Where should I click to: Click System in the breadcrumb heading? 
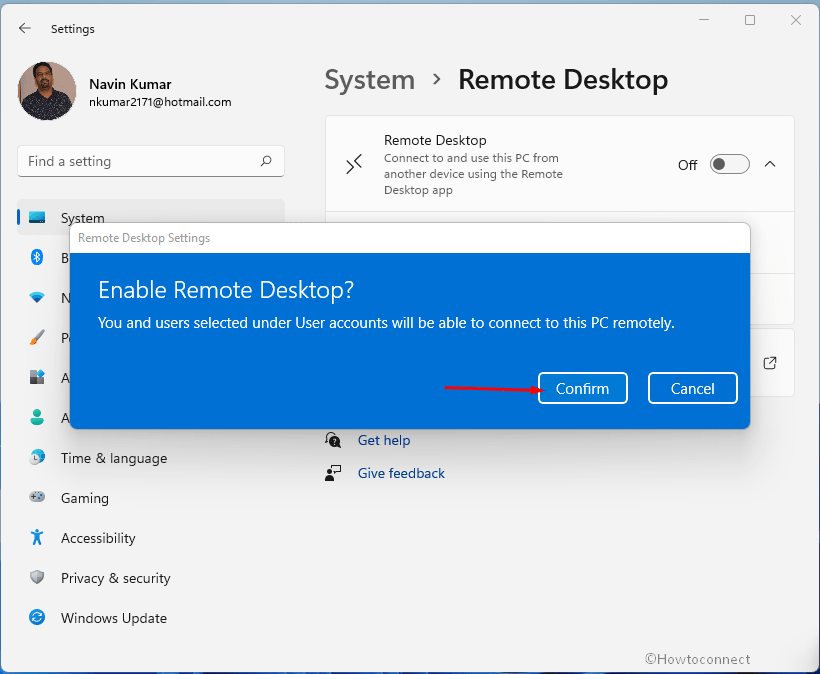pyautogui.click(x=369, y=80)
